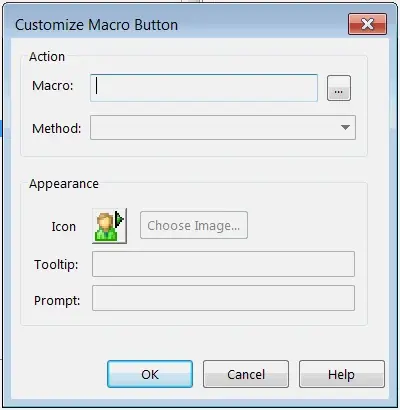400x410 pixels.
Task: Confirm the dialog with OK
Action: click(150, 374)
